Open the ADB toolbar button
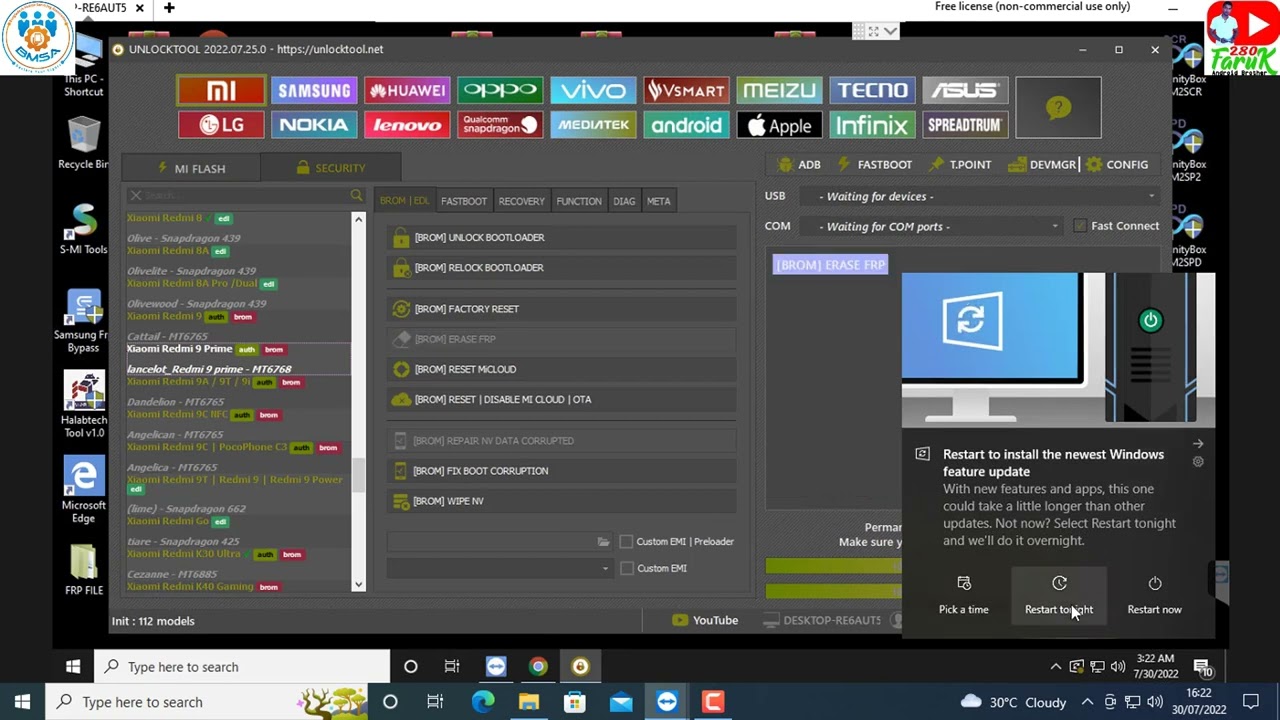Viewport: 1280px width, 720px height. (799, 165)
